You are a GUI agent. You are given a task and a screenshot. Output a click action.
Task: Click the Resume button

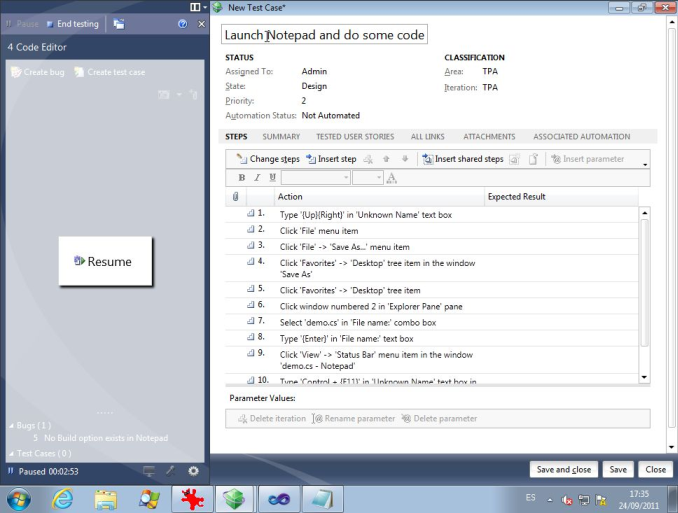tap(105, 261)
